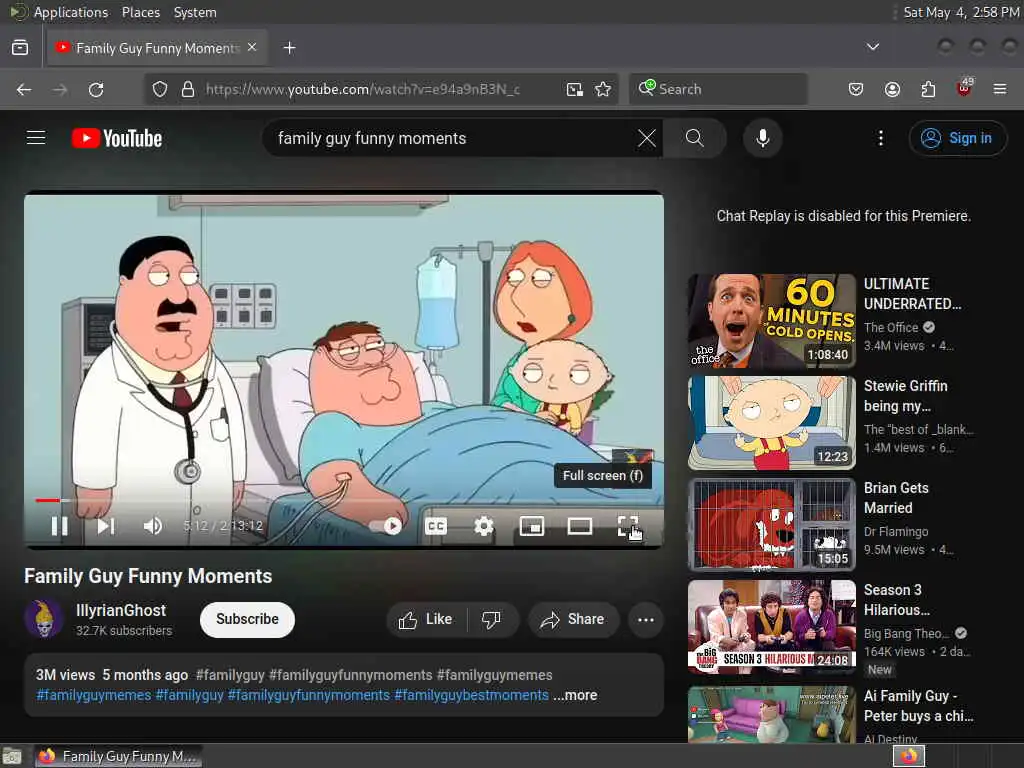Open uBlock extension badge showing 49
The width and height of the screenshot is (1024, 768).
[964, 88]
